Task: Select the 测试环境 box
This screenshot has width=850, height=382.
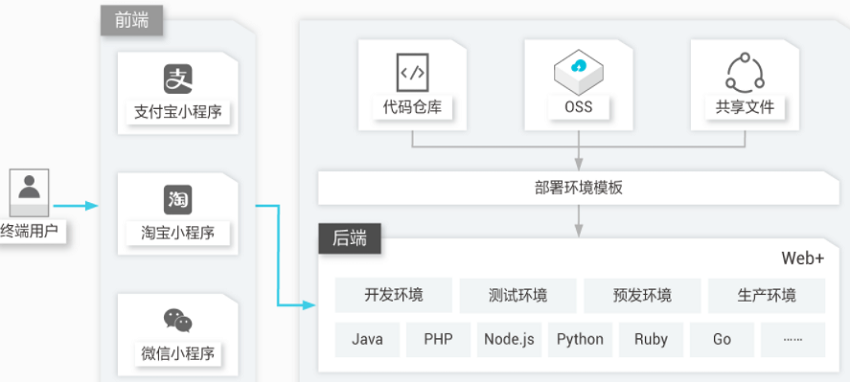Action: (x=518, y=295)
